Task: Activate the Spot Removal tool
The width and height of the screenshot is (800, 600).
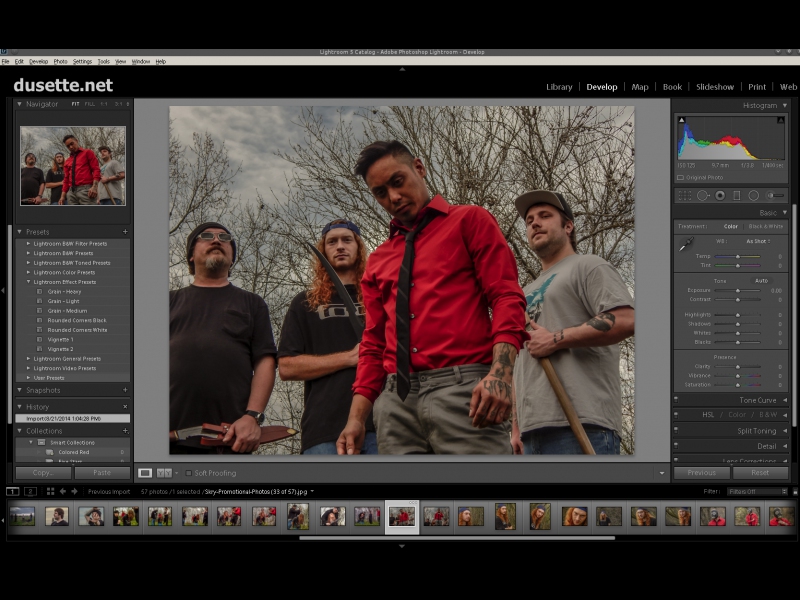Action: (x=702, y=196)
